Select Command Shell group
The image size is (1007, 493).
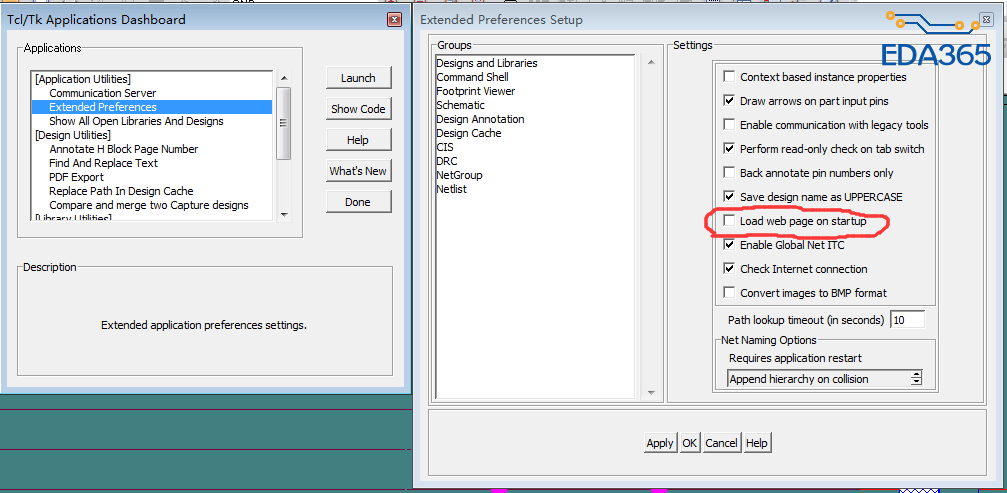pos(473,77)
